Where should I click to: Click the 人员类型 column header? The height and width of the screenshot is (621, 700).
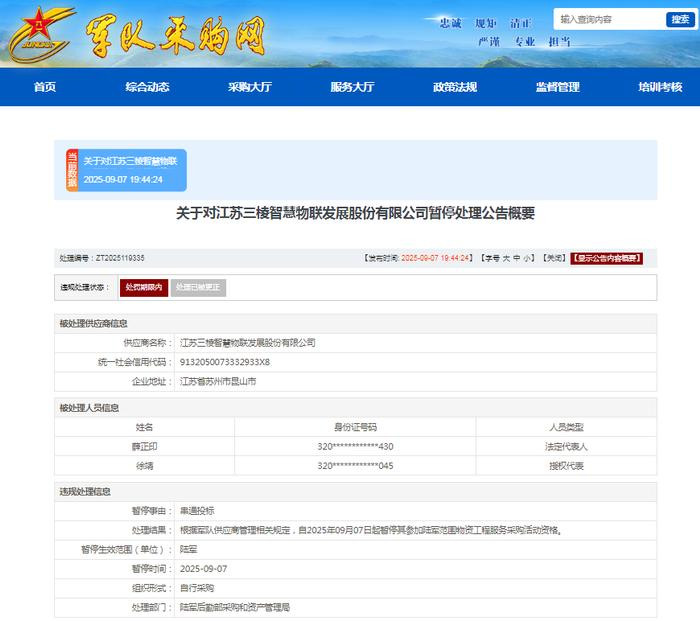tap(566, 427)
